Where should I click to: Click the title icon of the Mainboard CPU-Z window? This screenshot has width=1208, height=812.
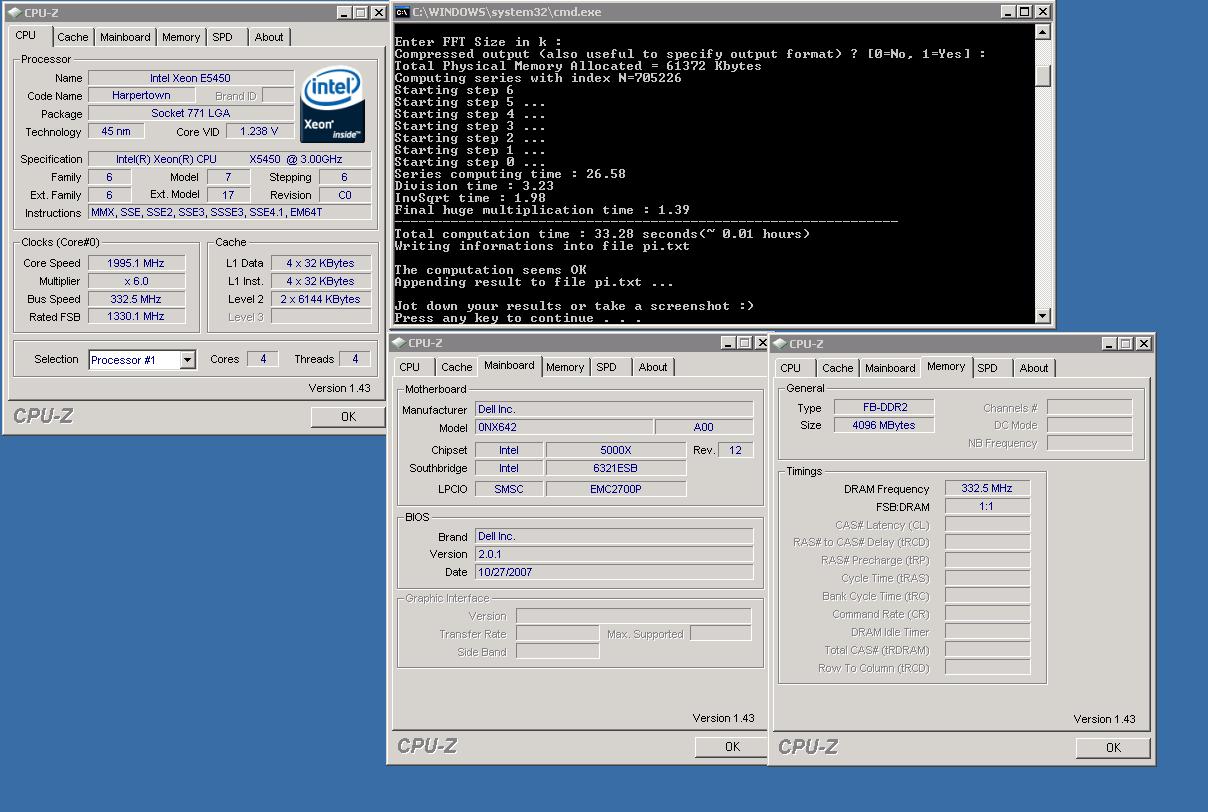pos(398,343)
